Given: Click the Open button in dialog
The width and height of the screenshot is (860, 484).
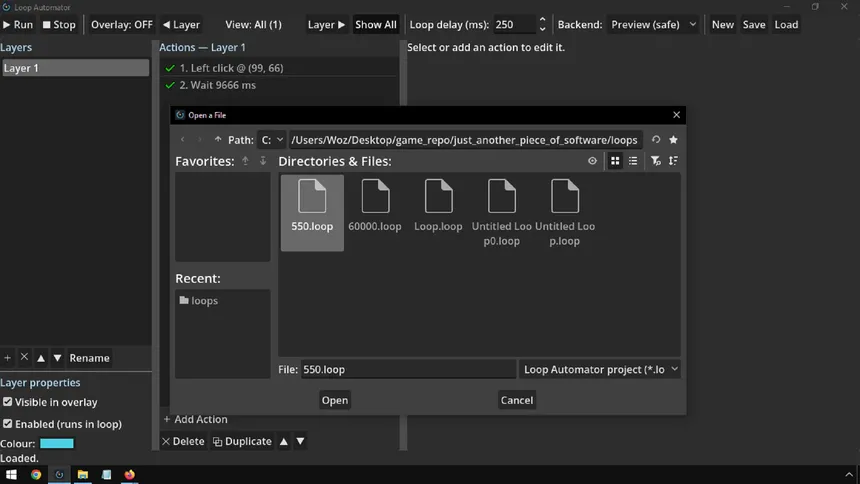Looking at the screenshot, I should click(335, 400).
